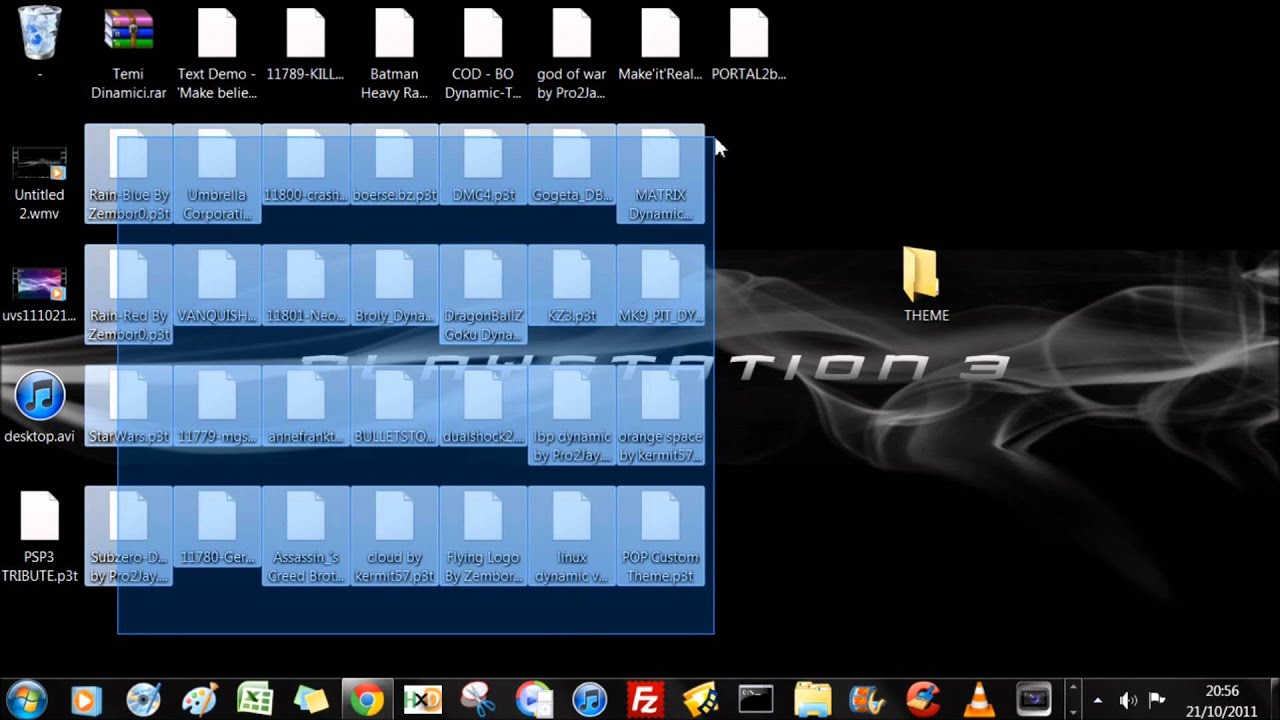Image resolution: width=1280 pixels, height=720 pixels.
Task: Select the Rain-Blue By Zembor0.p3t file
Action: coord(129,174)
